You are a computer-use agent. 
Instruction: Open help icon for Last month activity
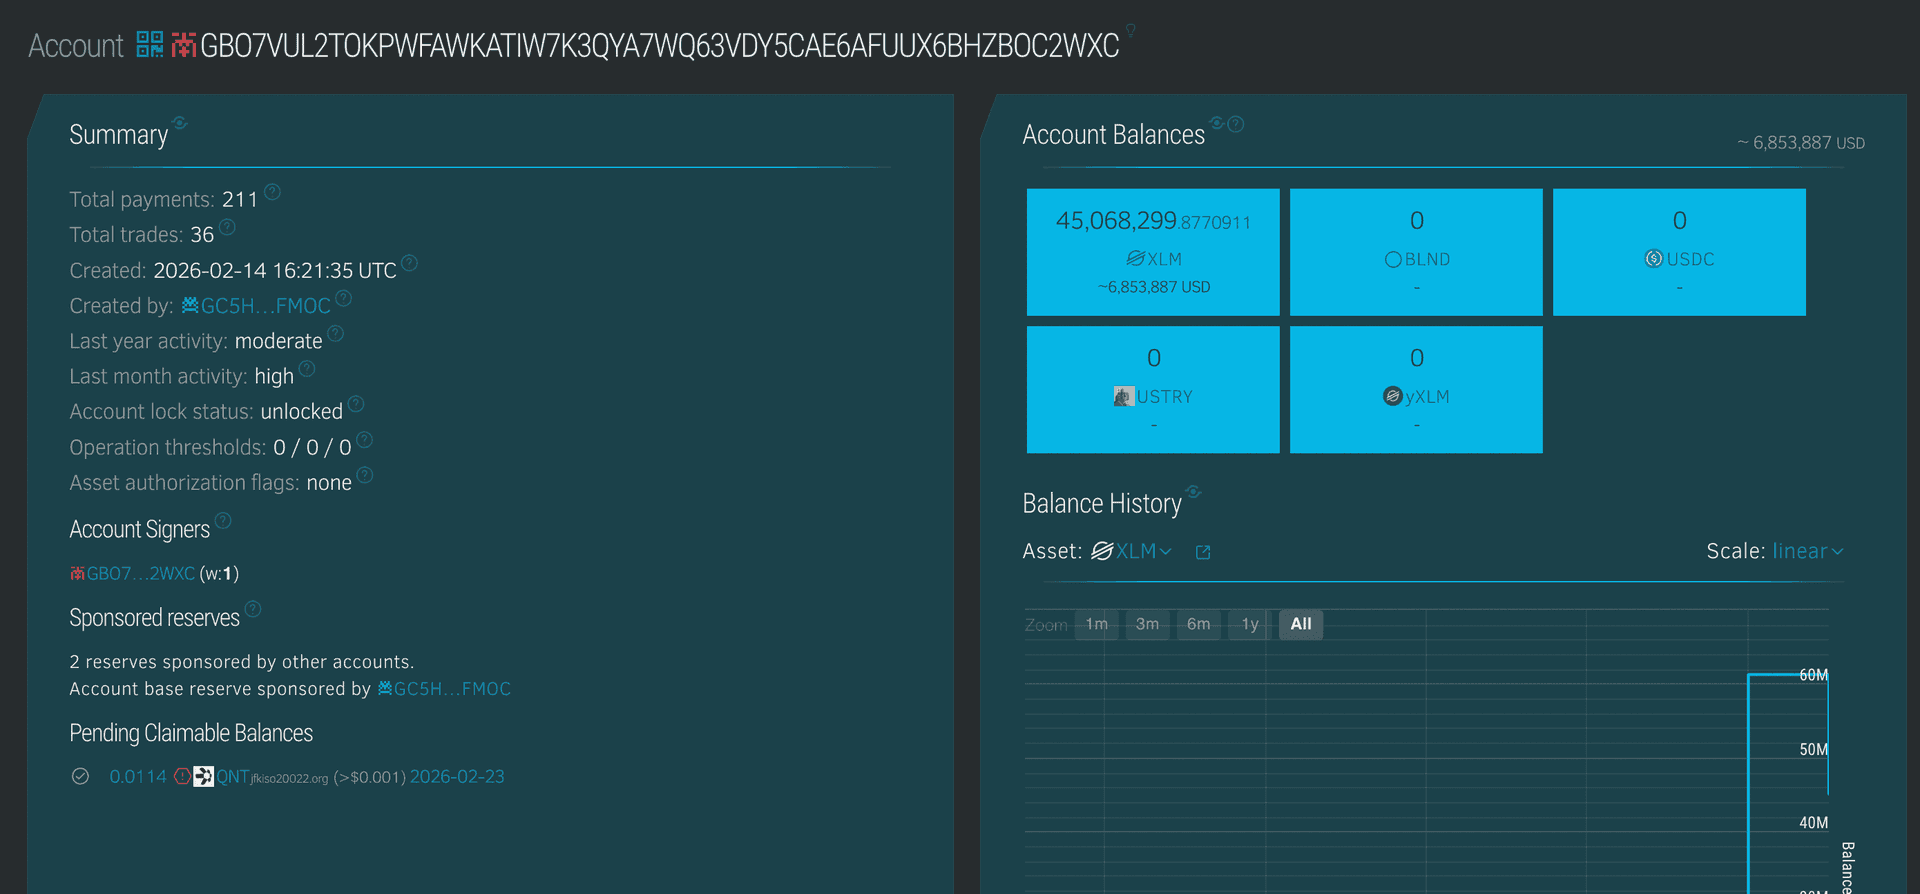click(x=307, y=369)
